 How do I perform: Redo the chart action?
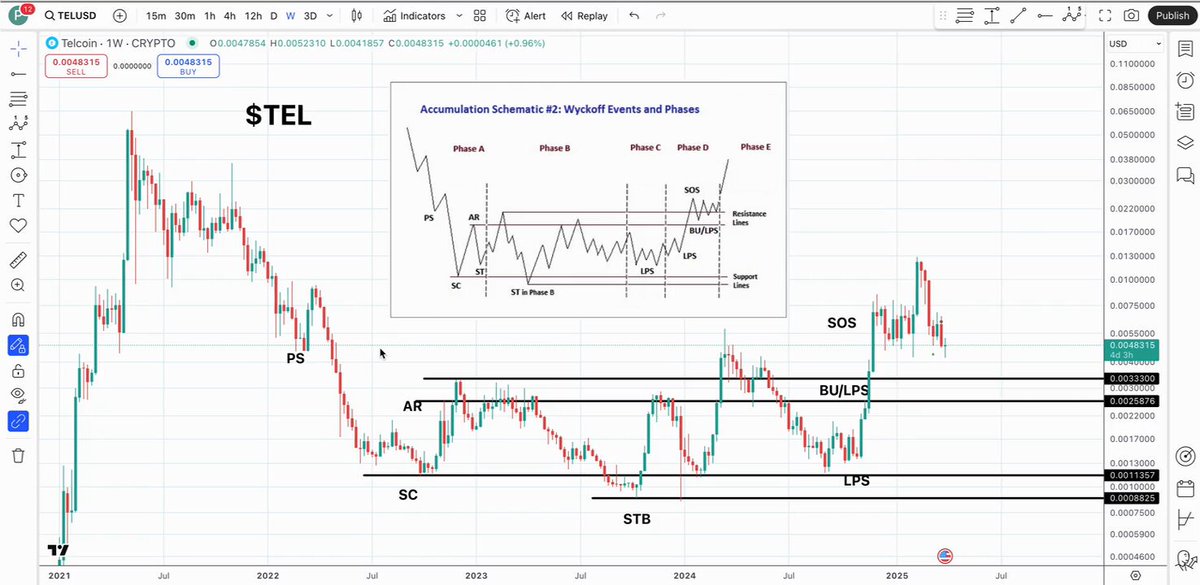pyautogui.click(x=662, y=16)
